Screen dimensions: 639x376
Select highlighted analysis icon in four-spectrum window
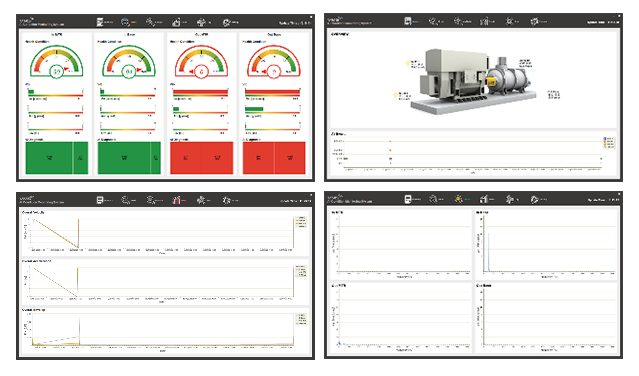458,199
